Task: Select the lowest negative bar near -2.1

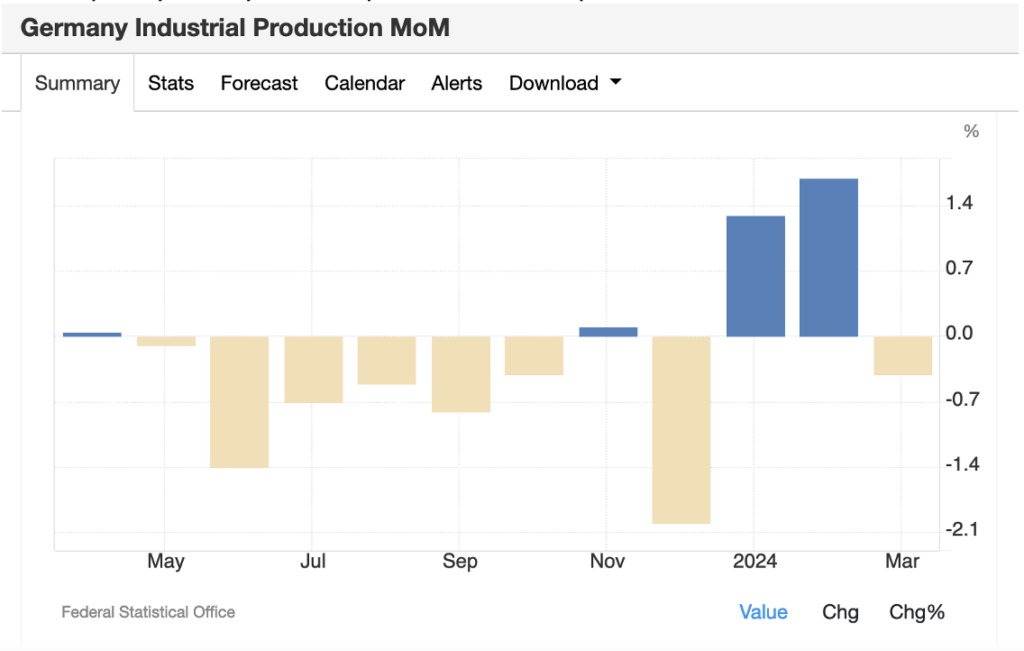Action: tap(681, 430)
